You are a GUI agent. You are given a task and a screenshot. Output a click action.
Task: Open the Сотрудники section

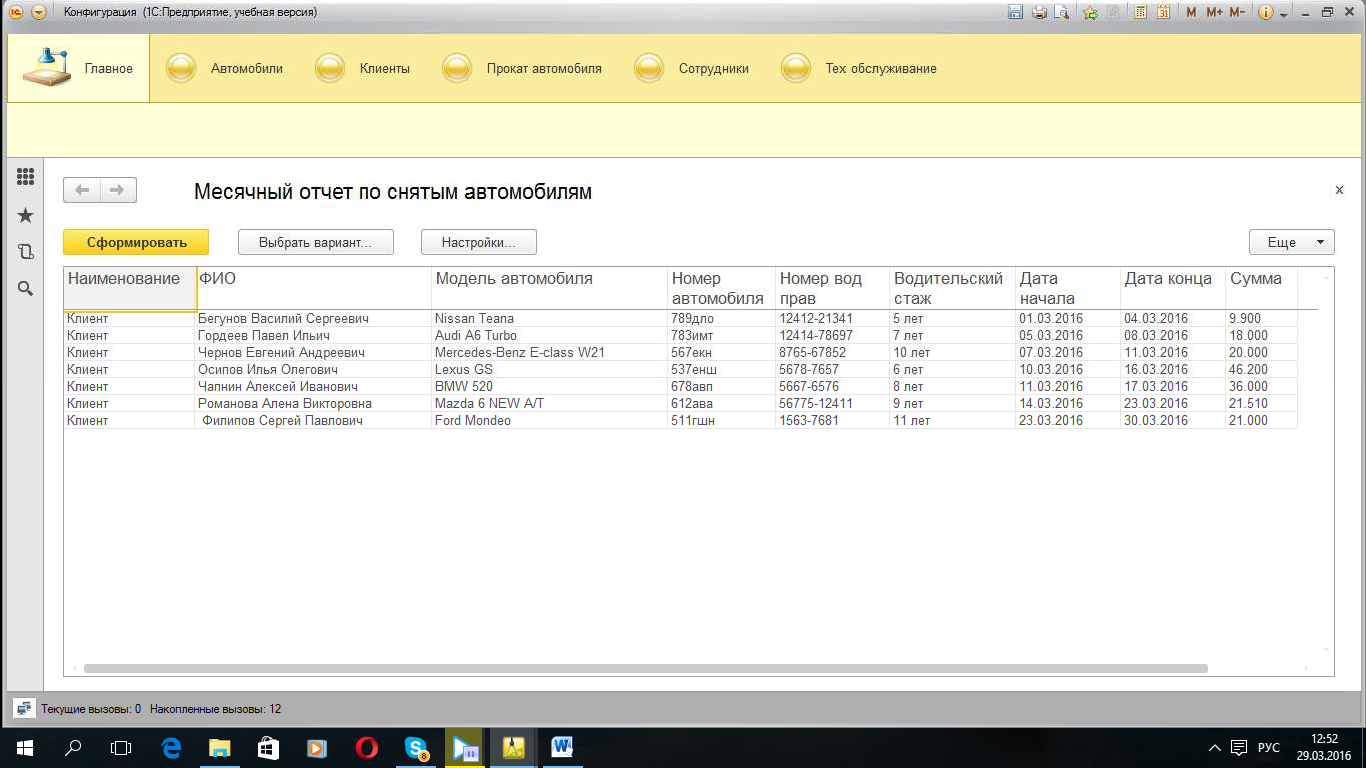coord(692,68)
